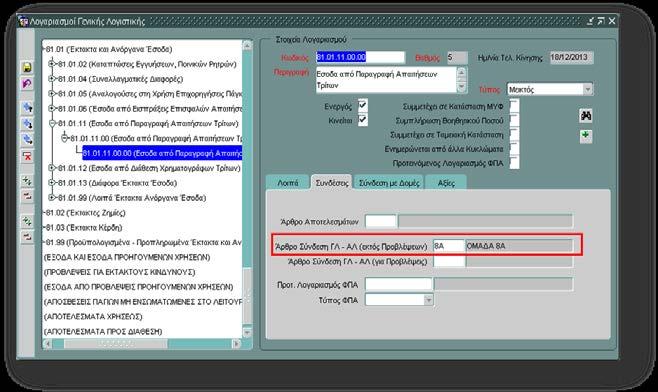Select tree row 81.01.02 Καταπτώσεις Εγγυήσεων
Viewport: 658px width, 392px height.
point(147,64)
